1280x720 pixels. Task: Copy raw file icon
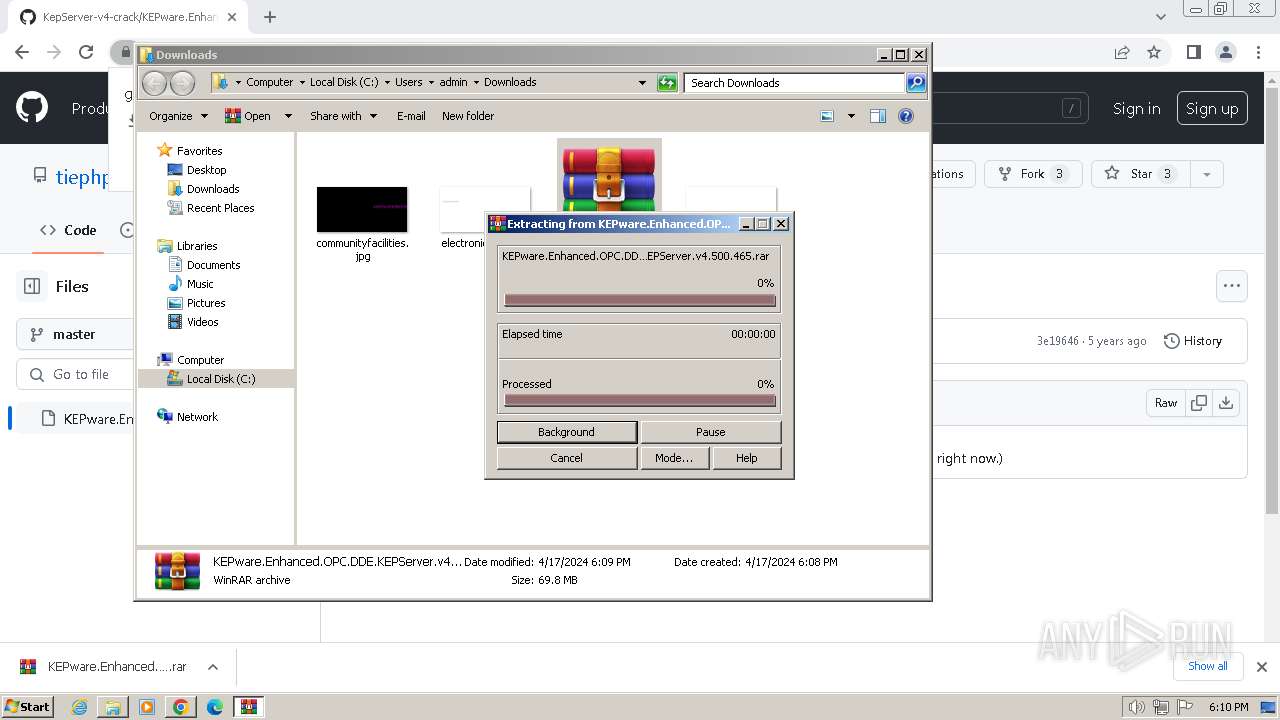(1199, 403)
